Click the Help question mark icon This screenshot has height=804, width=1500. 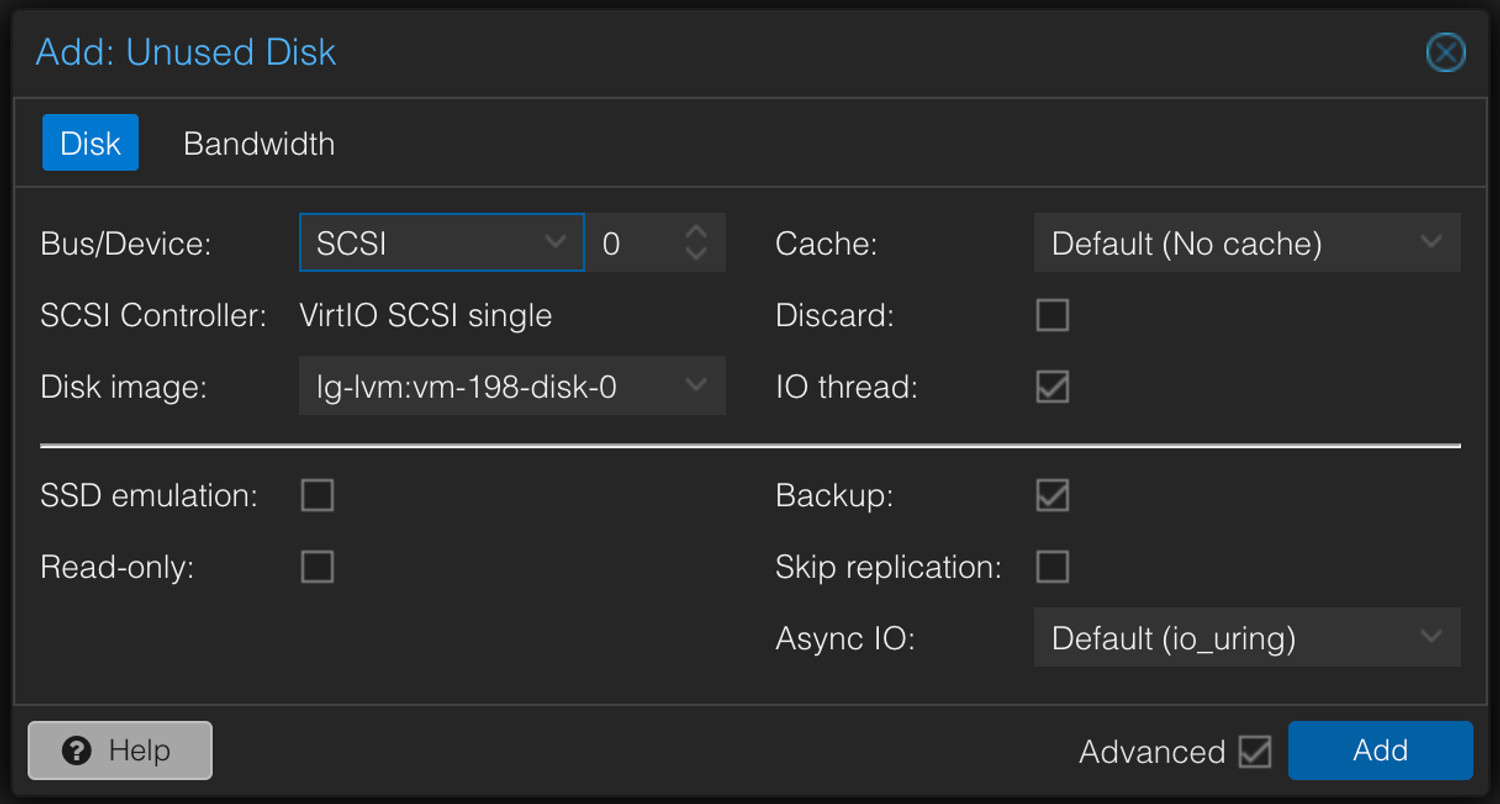point(77,751)
